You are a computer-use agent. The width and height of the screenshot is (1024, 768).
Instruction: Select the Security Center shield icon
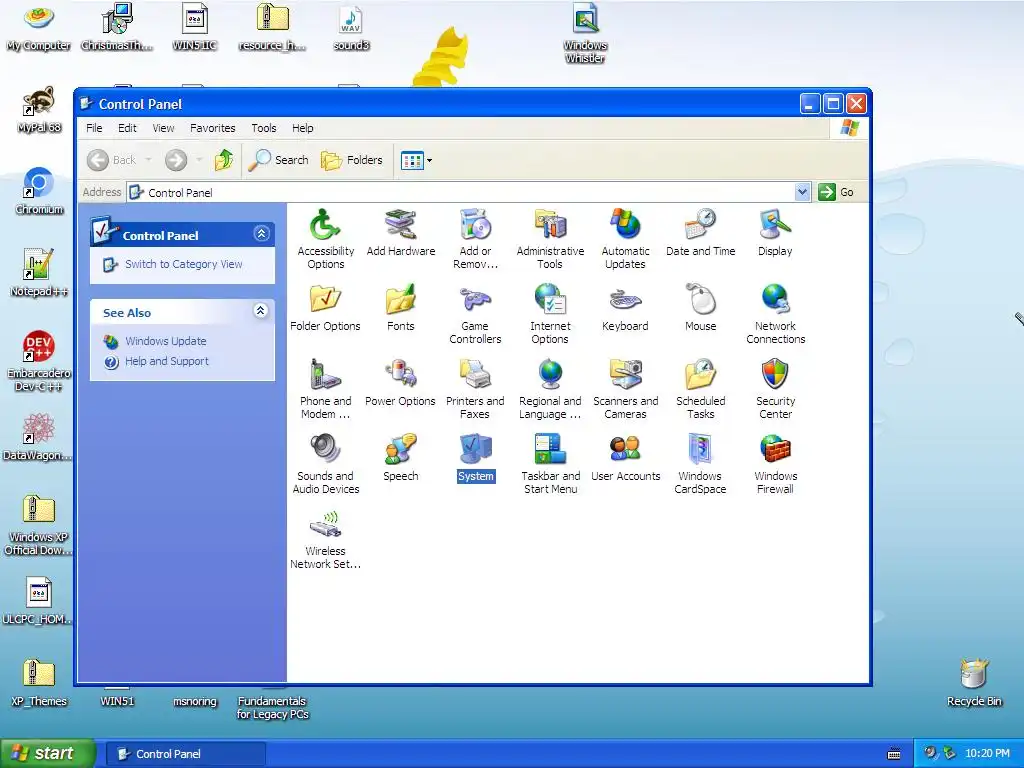tap(775, 376)
